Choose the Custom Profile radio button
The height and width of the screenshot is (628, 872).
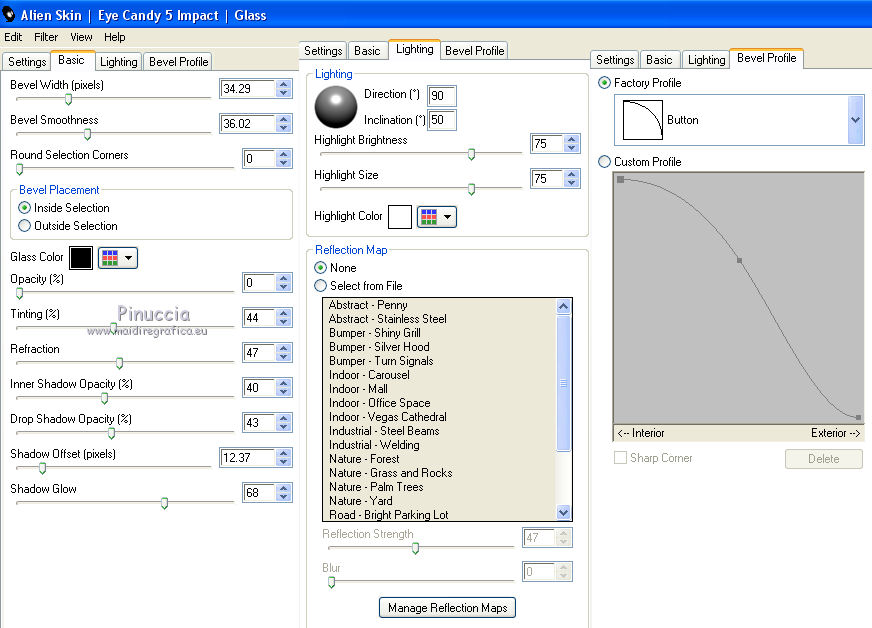[x=604, y=162]
